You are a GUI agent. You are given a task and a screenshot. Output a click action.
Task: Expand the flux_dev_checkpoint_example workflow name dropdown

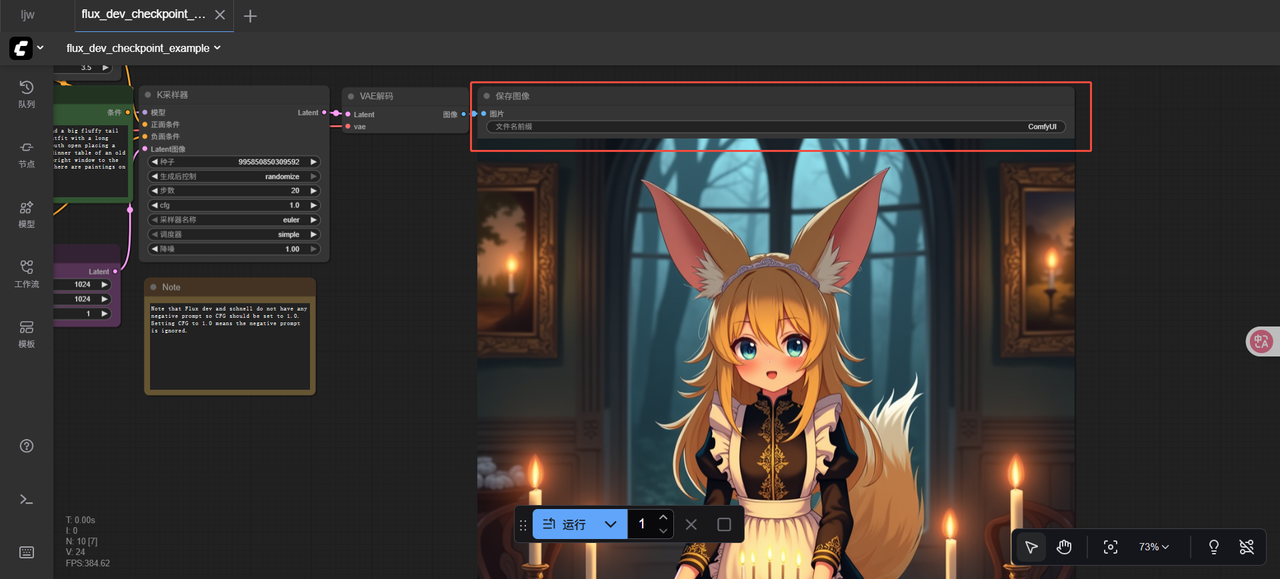tap(144, 48)
